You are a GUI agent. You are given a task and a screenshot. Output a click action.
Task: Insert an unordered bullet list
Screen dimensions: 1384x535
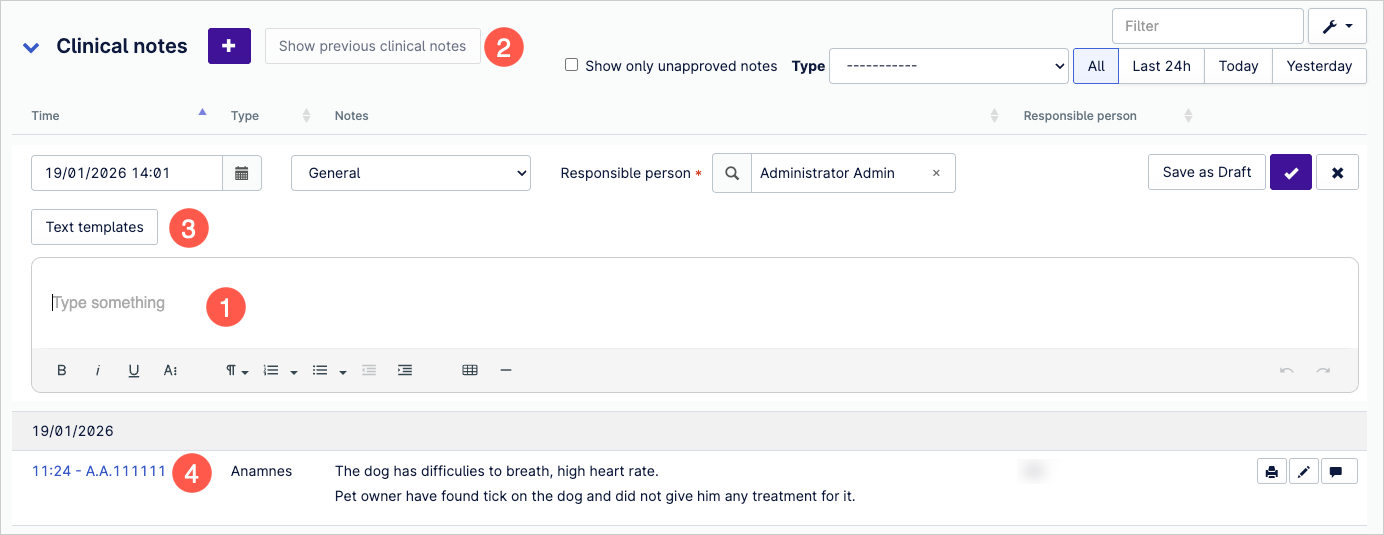(x=320, y=370)
